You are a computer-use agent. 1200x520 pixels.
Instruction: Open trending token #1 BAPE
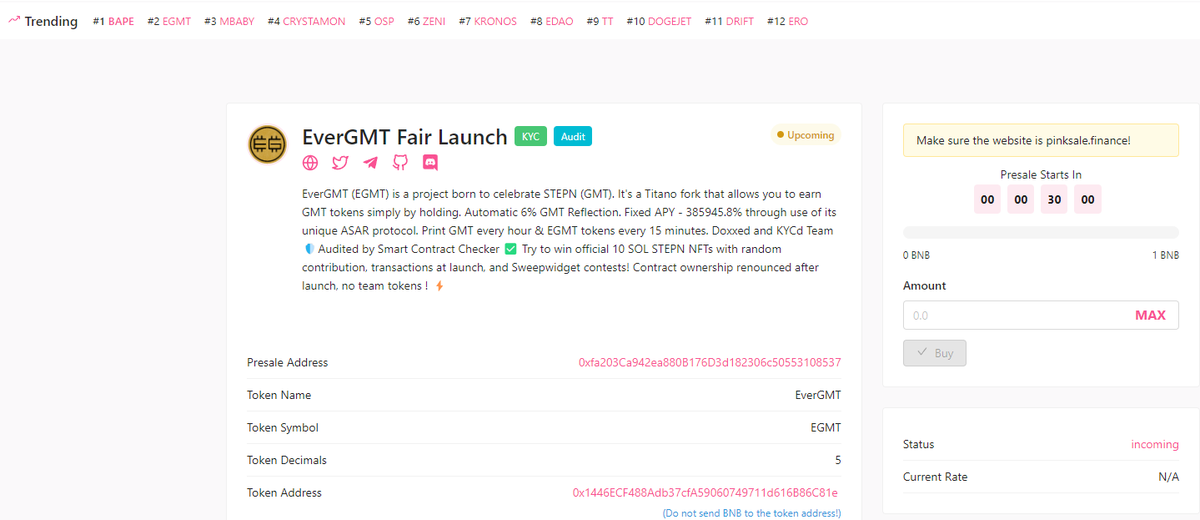coord(113,21)
